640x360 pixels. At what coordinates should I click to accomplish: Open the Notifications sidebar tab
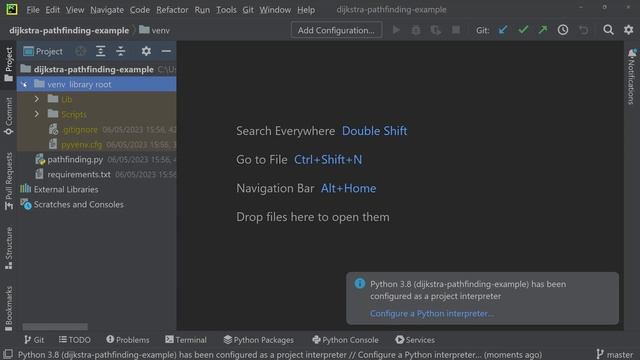pos(632,76)
